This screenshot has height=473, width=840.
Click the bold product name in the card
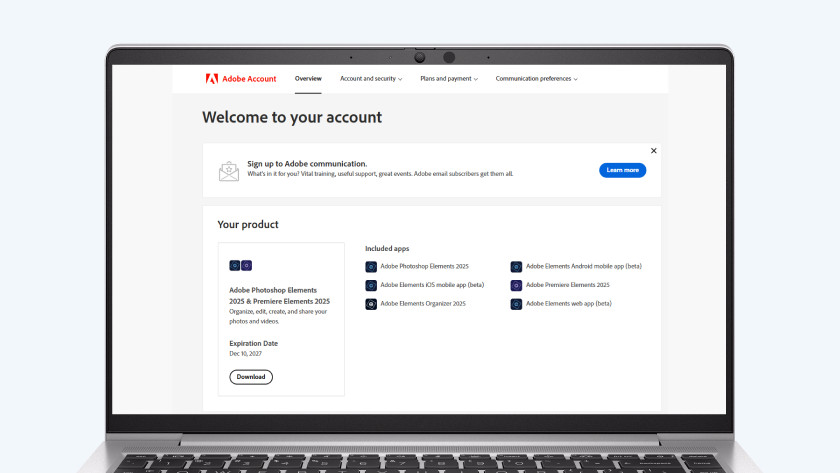click(279, 295)
